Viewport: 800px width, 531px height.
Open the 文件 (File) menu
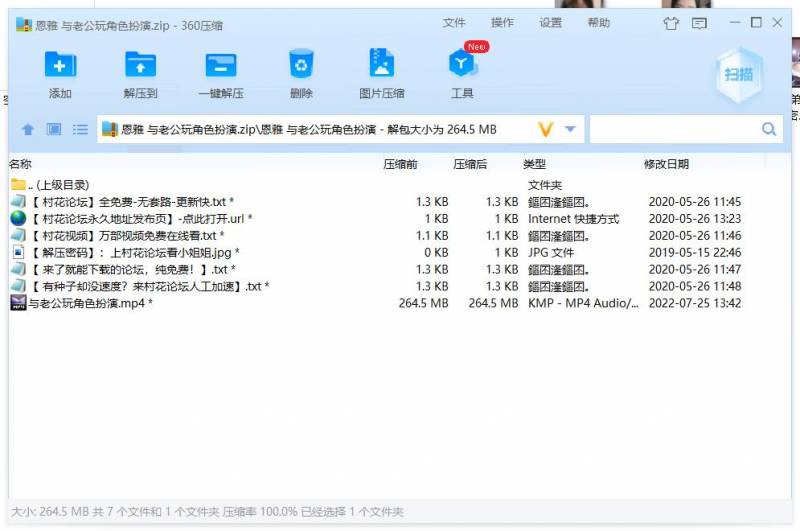[454, 23]
